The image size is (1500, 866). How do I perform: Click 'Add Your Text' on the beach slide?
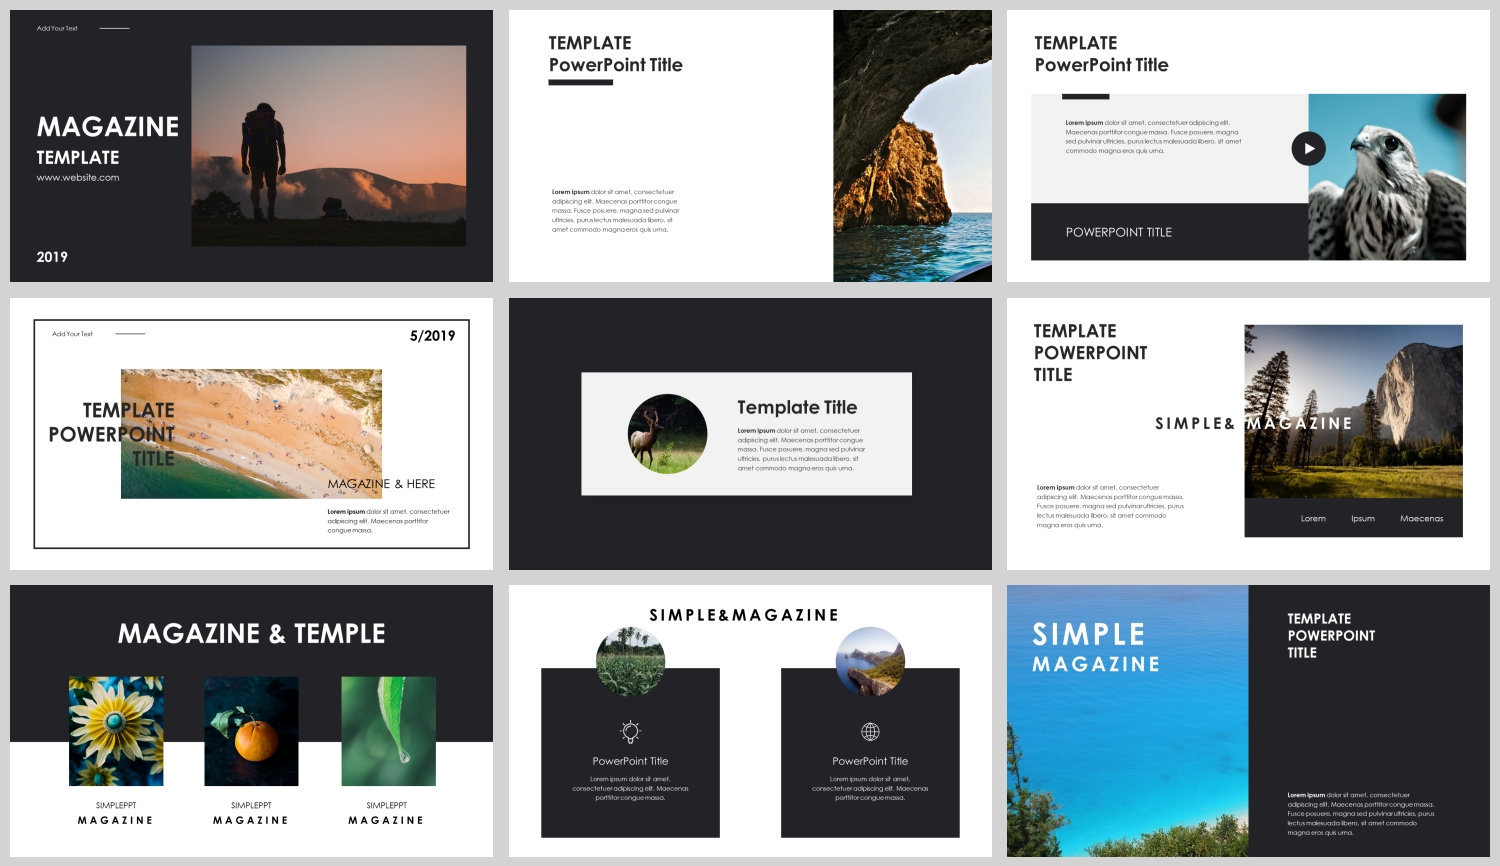pyautogui.click(x=72, y=334)
